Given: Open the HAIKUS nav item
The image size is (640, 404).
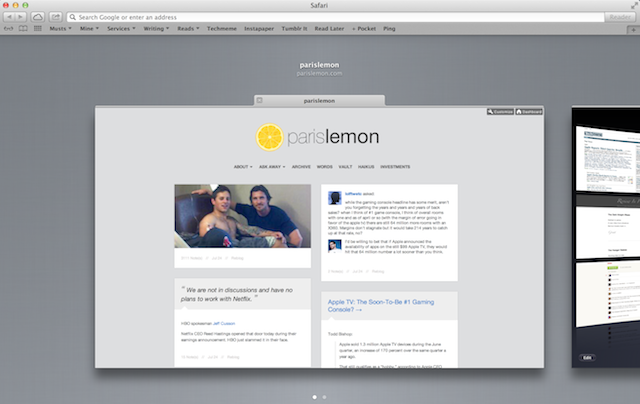Looking at the screenshot, I should click(366, 167).
